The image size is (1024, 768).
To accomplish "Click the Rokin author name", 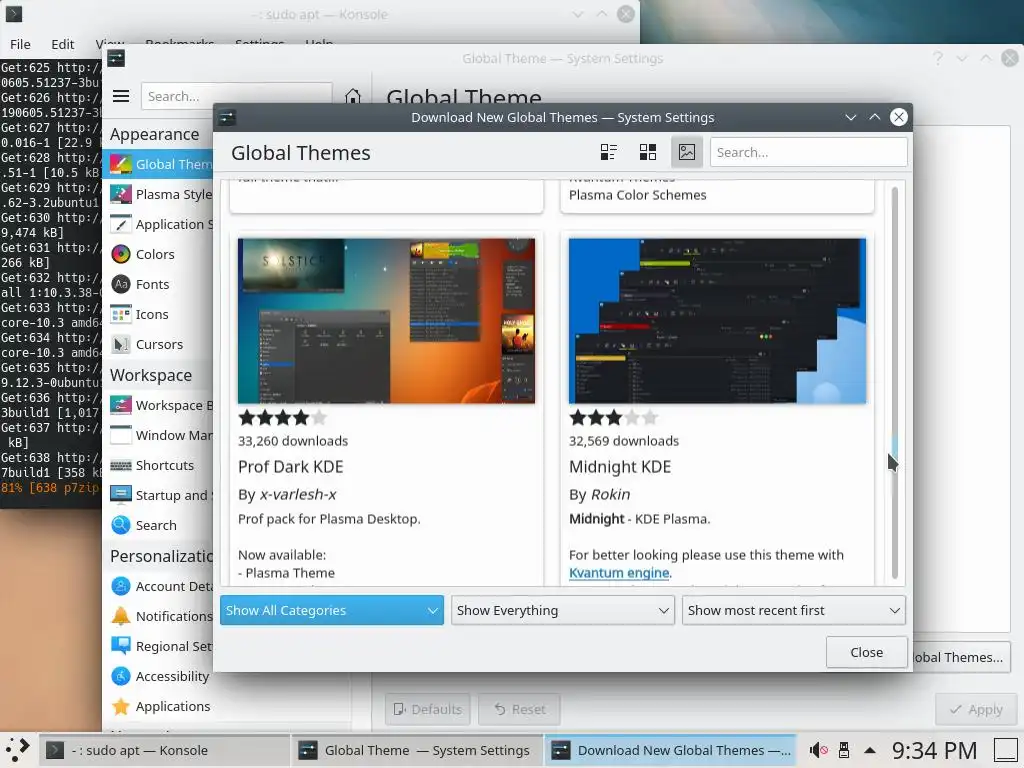I will (611, 494).
